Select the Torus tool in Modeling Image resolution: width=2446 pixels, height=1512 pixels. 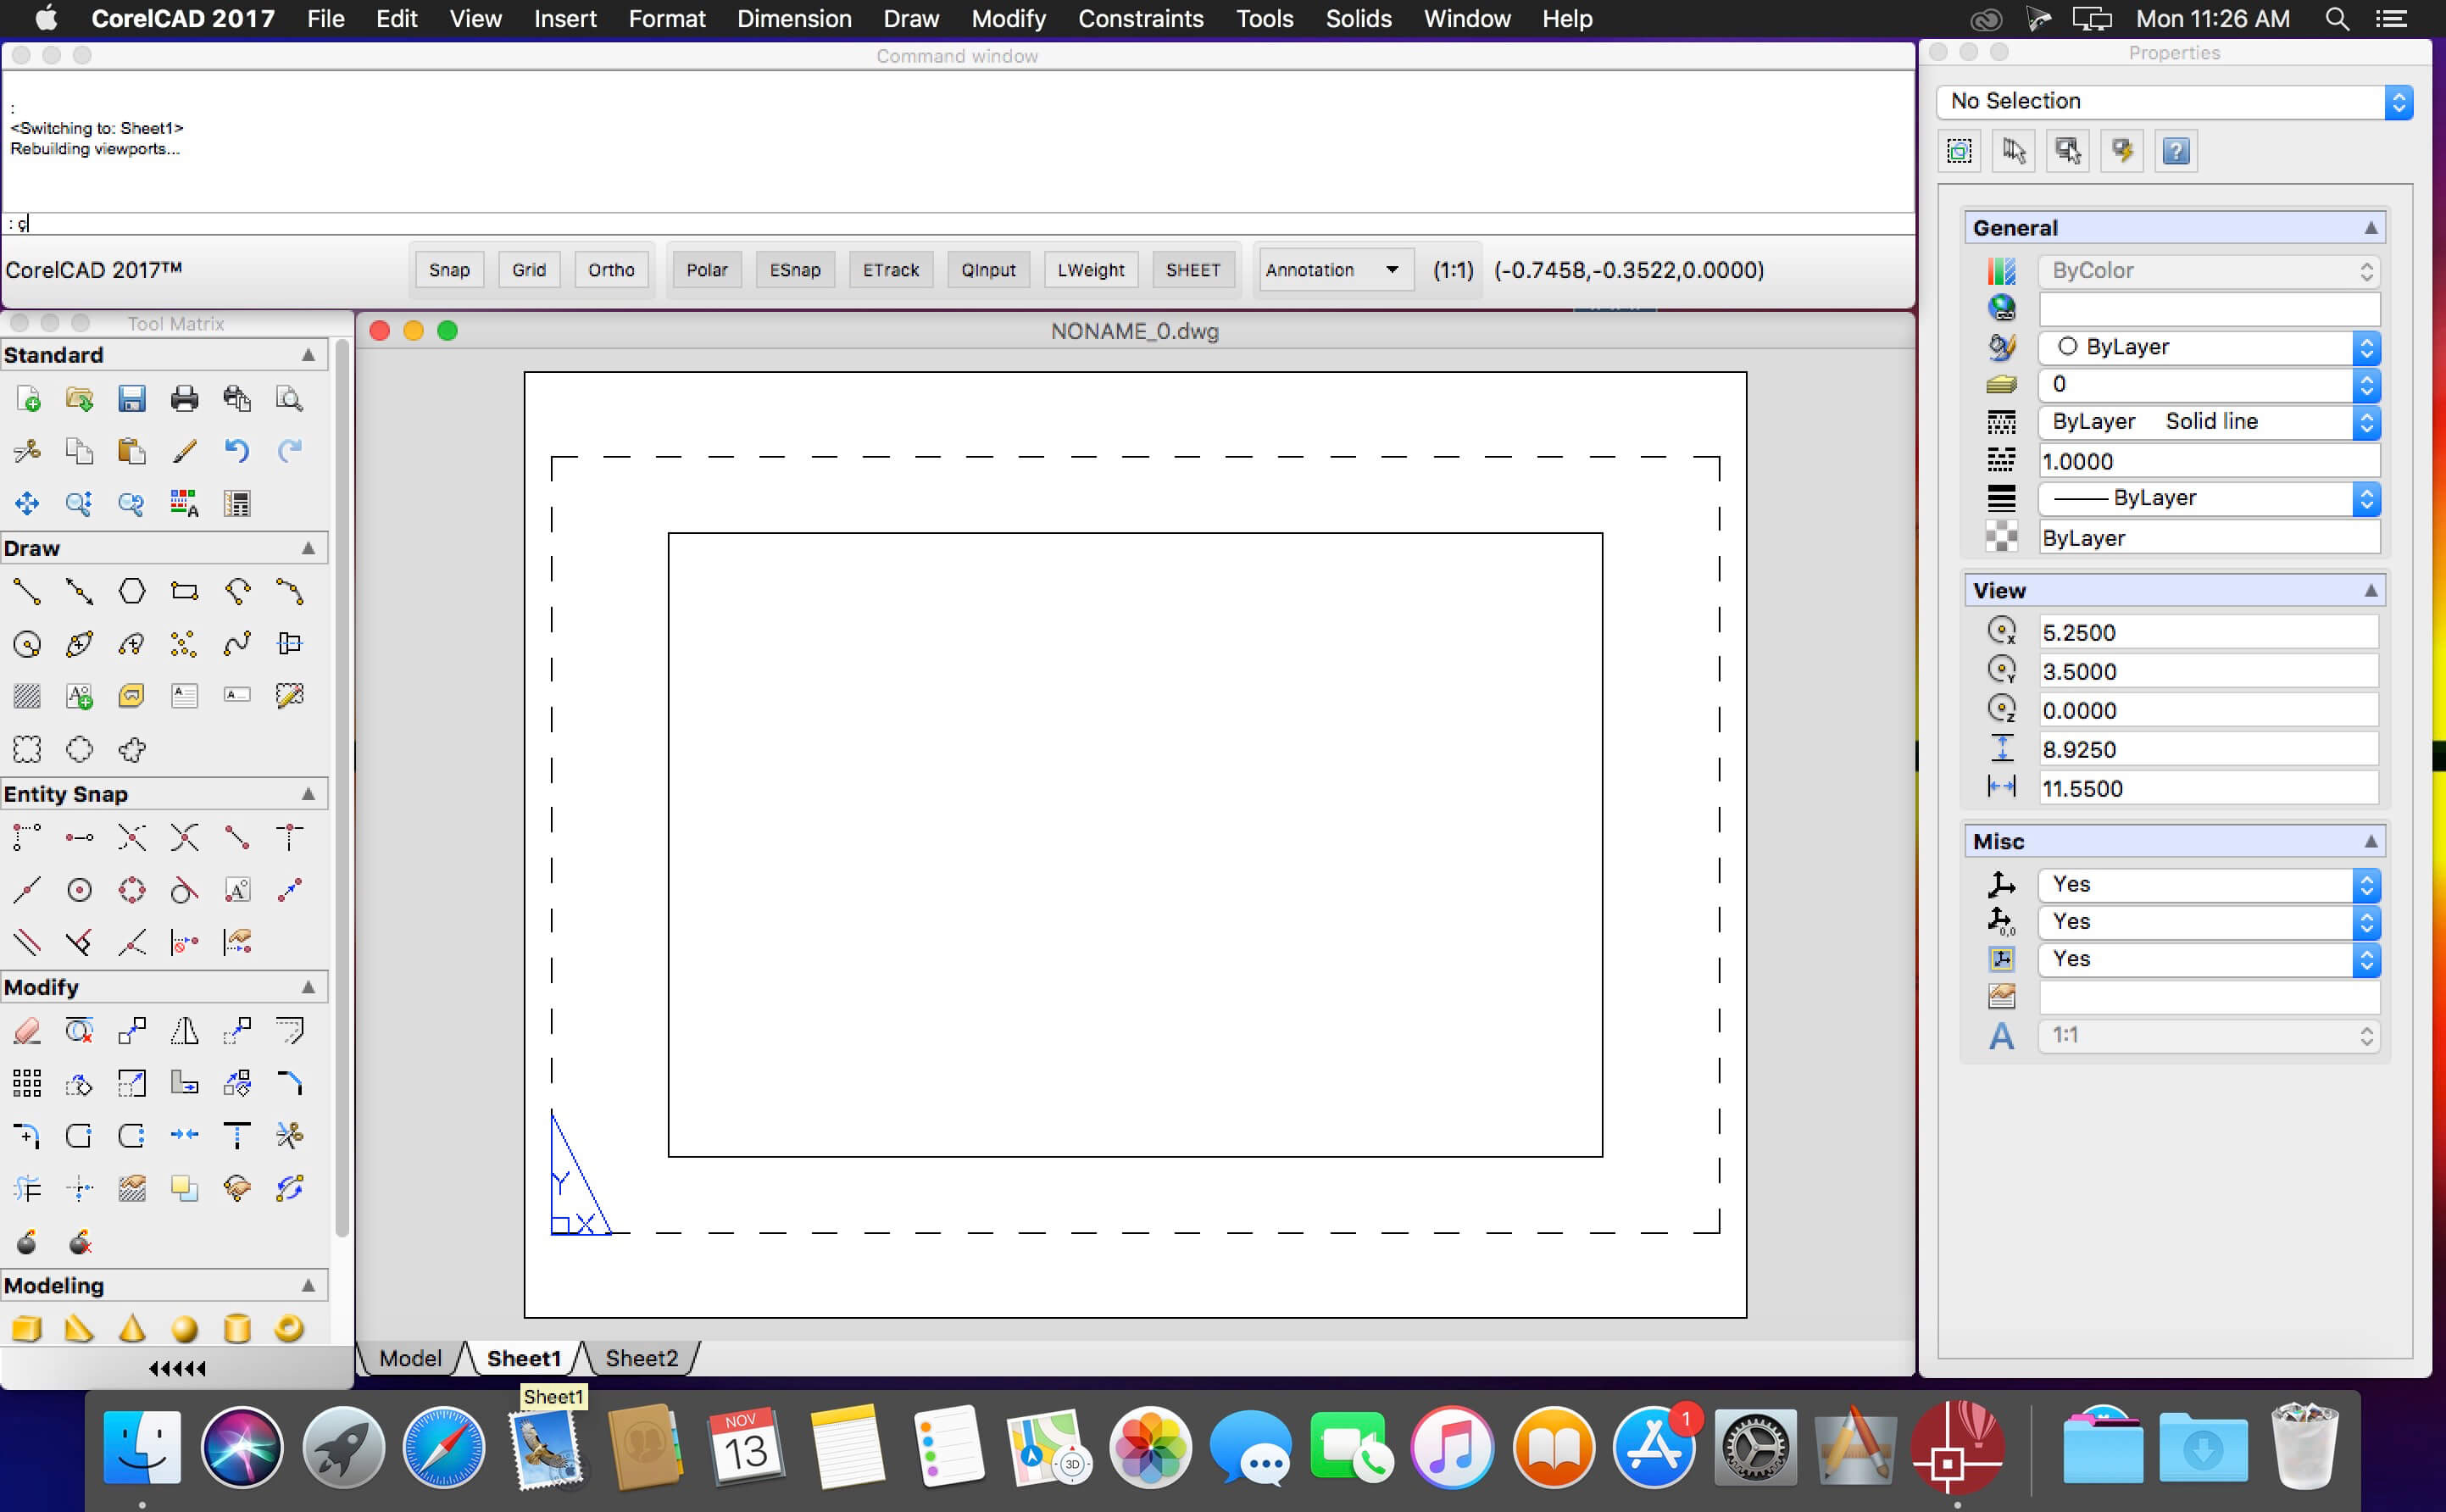click(289, 1329)
